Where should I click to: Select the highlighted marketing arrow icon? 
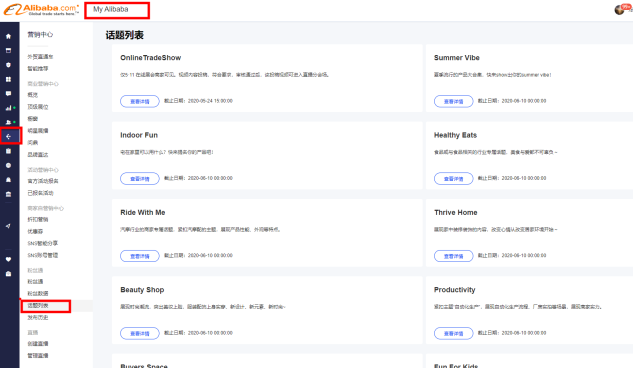click(x=8, y=136)
